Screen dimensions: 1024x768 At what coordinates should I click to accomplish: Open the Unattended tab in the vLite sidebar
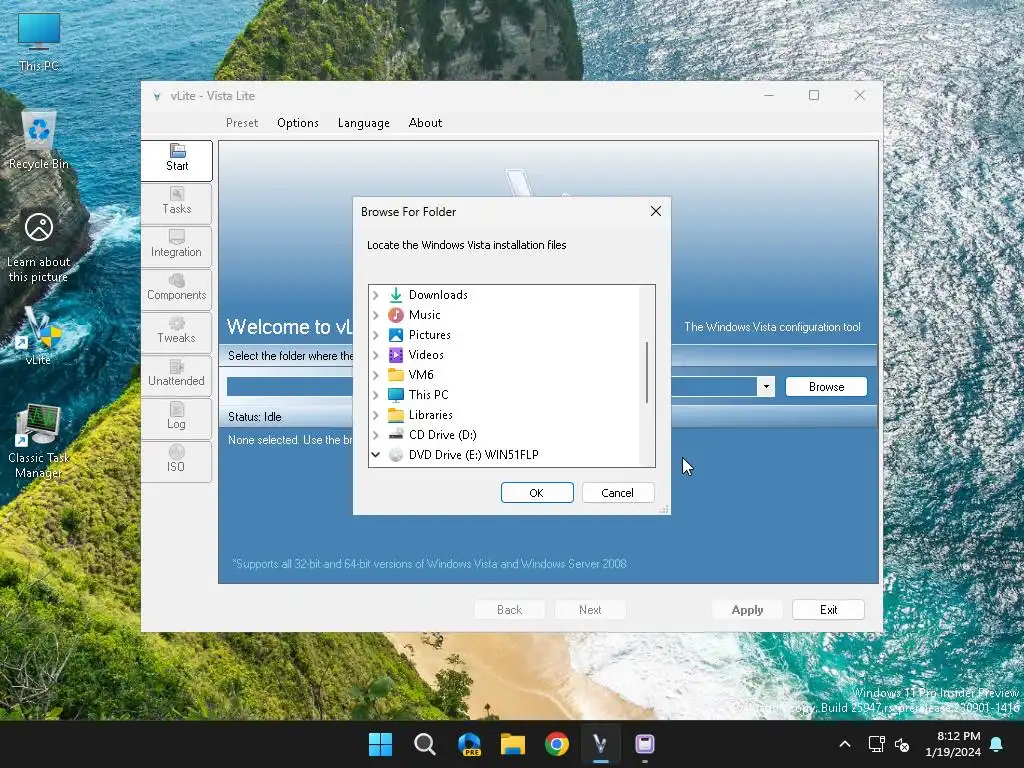tap(176, 375)
